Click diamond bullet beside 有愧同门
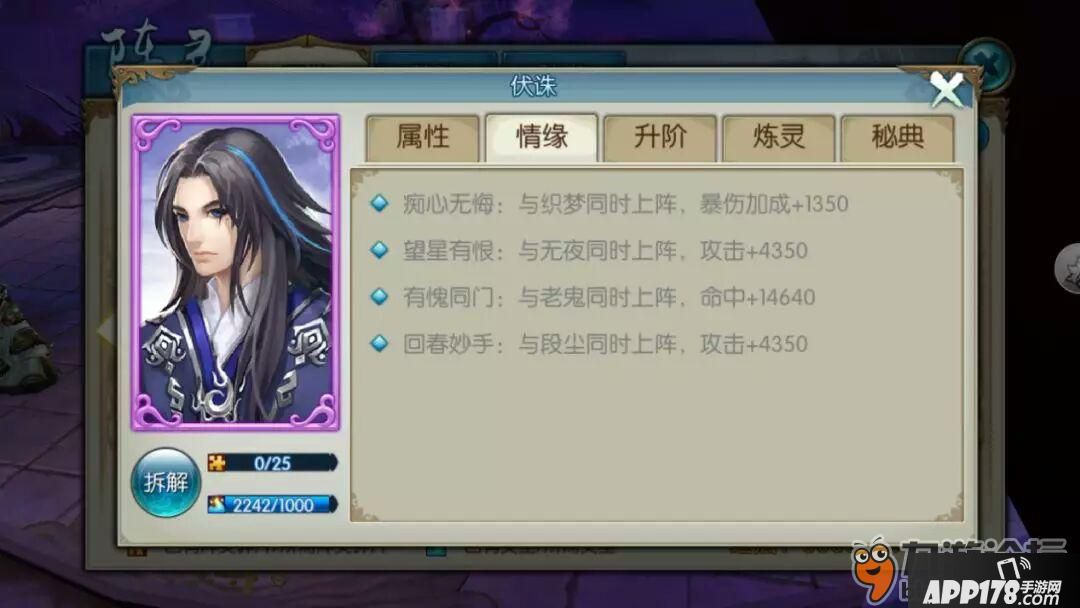 (x=380, y=297)
